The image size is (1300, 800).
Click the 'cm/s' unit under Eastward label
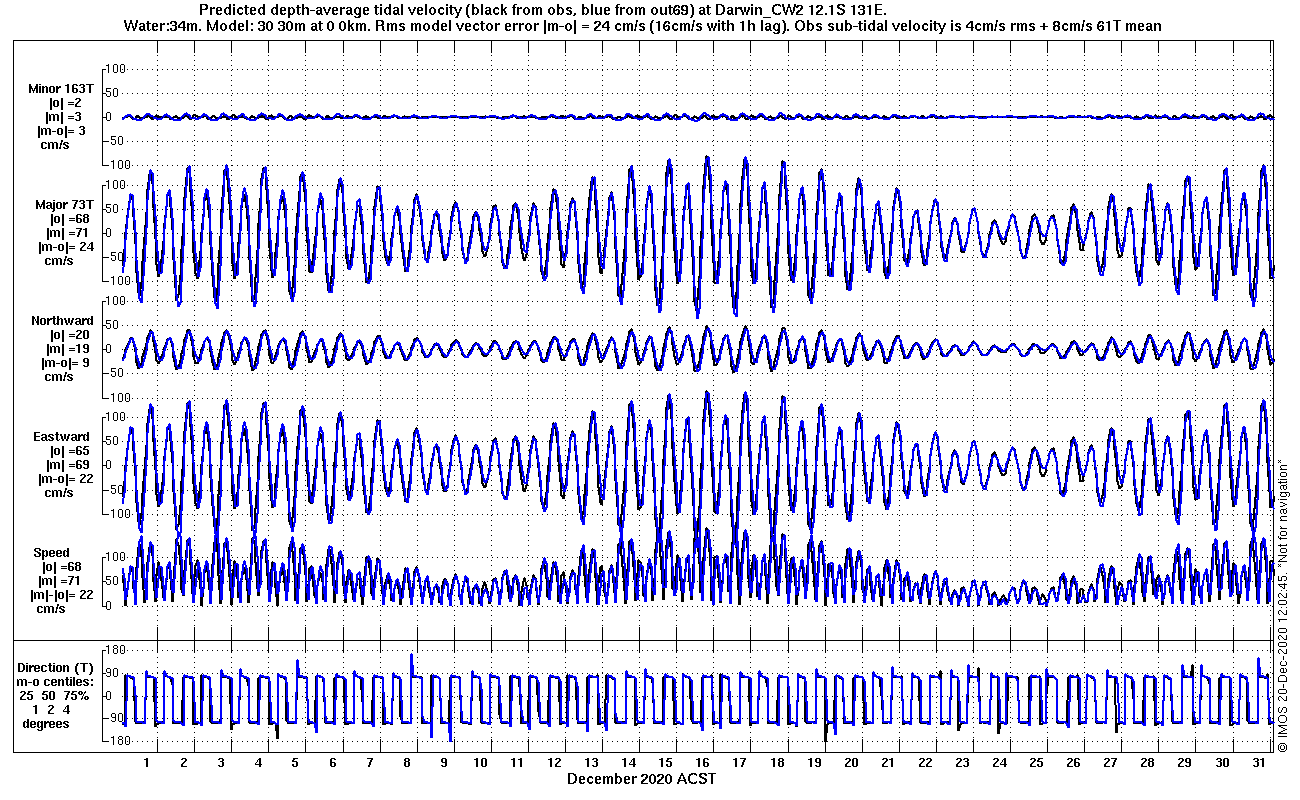57,493
